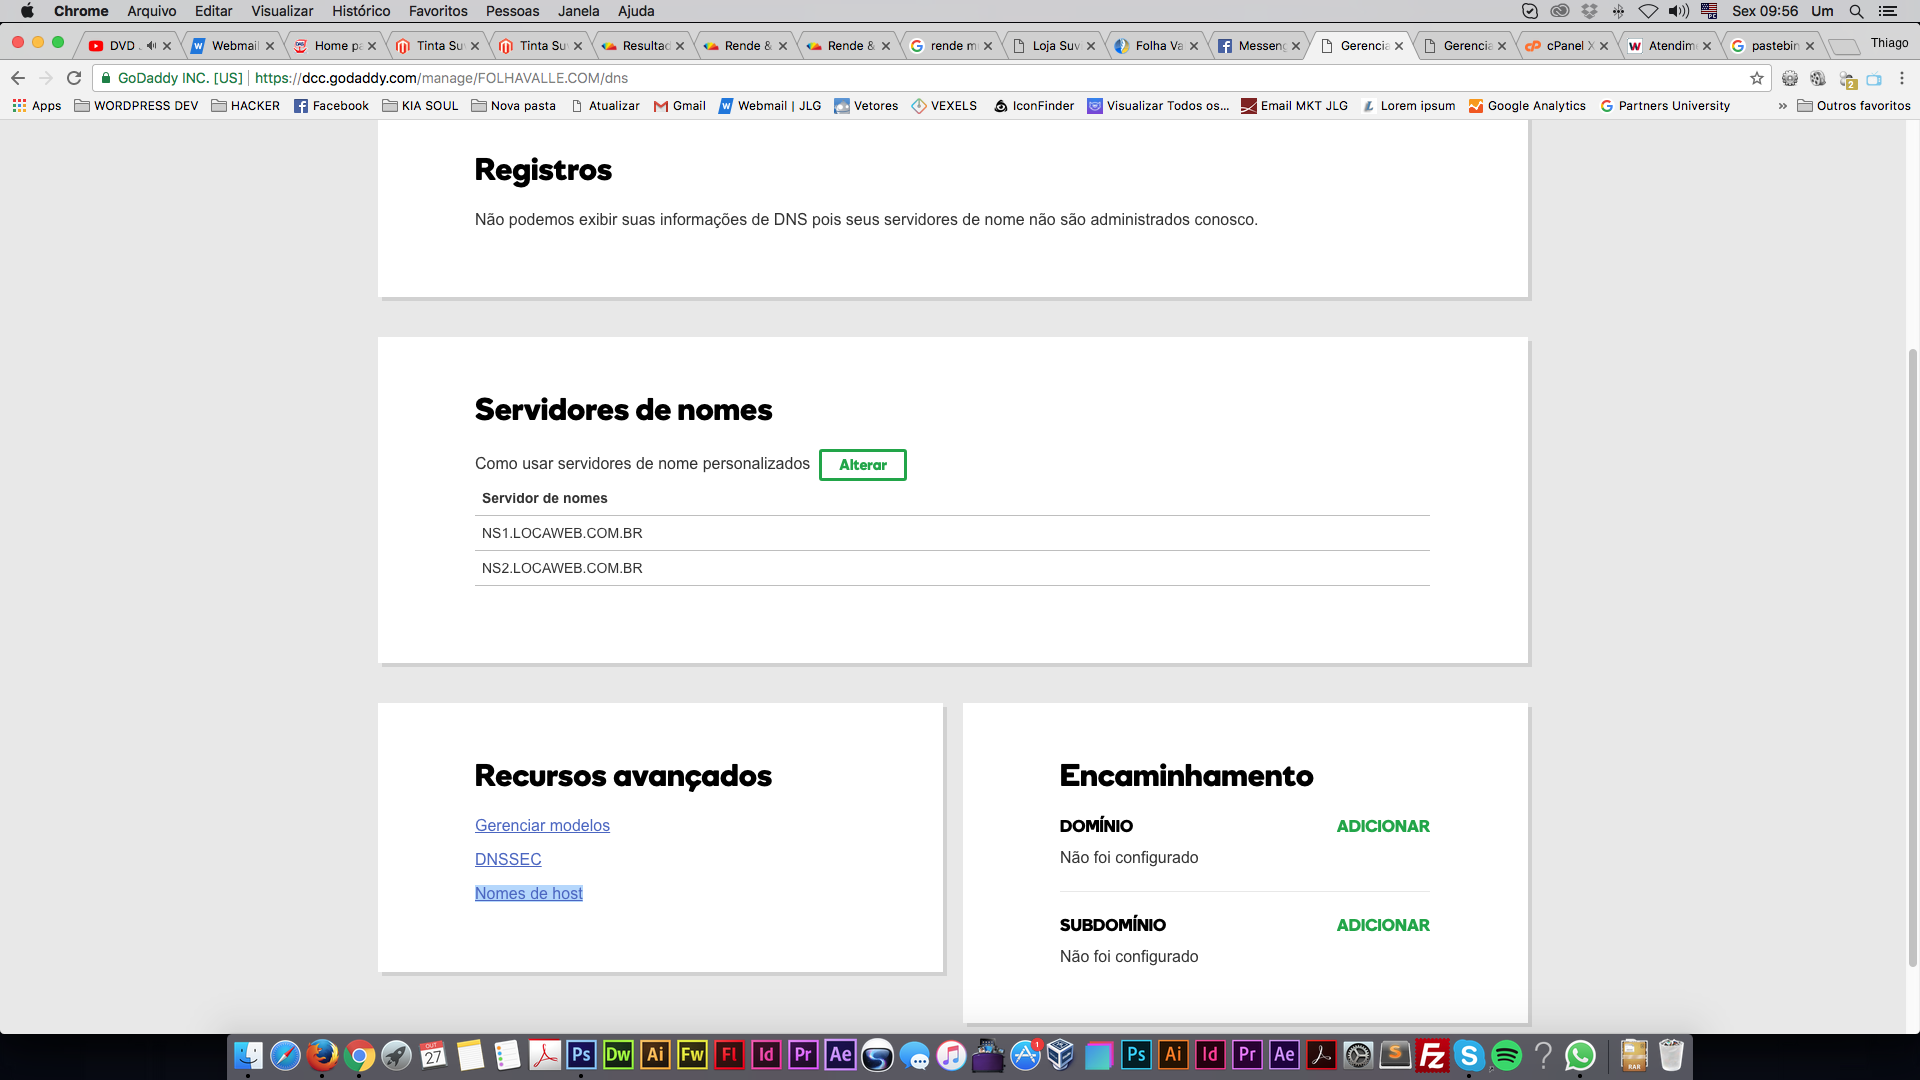This screenshot has width=1920, height=1080.
Task: Open the App Store dock icon
Action: click(1025, 1055)
